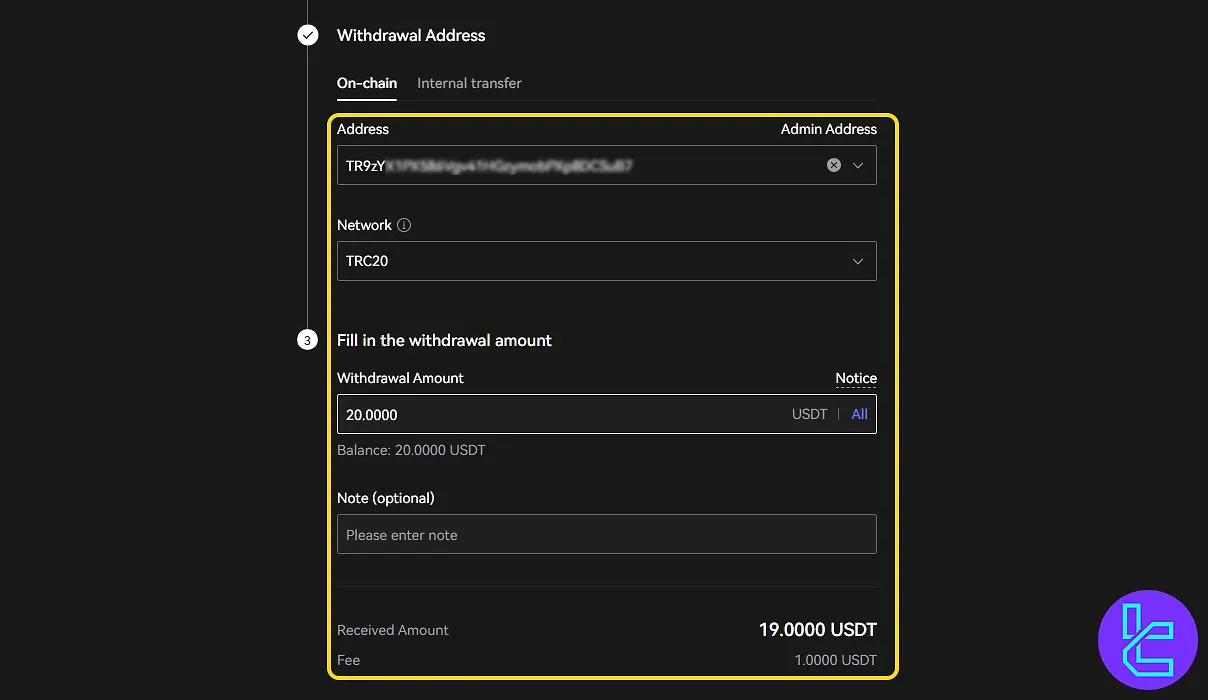Screen dimensions: 1208x700
Task: Open the withdrawal Notice link
Action: [856, 378]
